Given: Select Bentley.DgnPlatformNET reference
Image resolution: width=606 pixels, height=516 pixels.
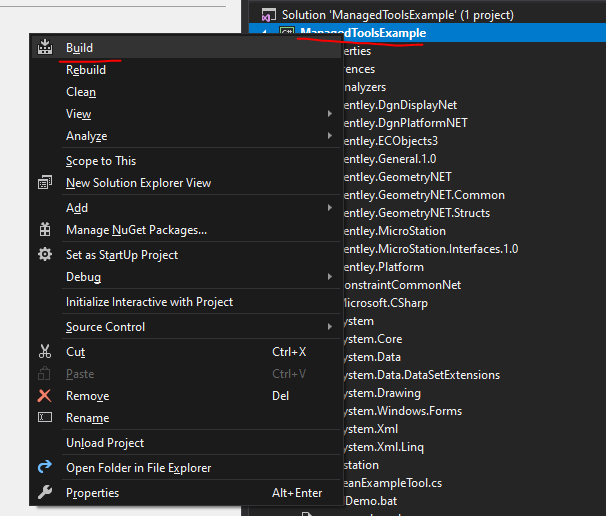Looking at the screenshot, I should pyautogui.click(x=405, y=123).
